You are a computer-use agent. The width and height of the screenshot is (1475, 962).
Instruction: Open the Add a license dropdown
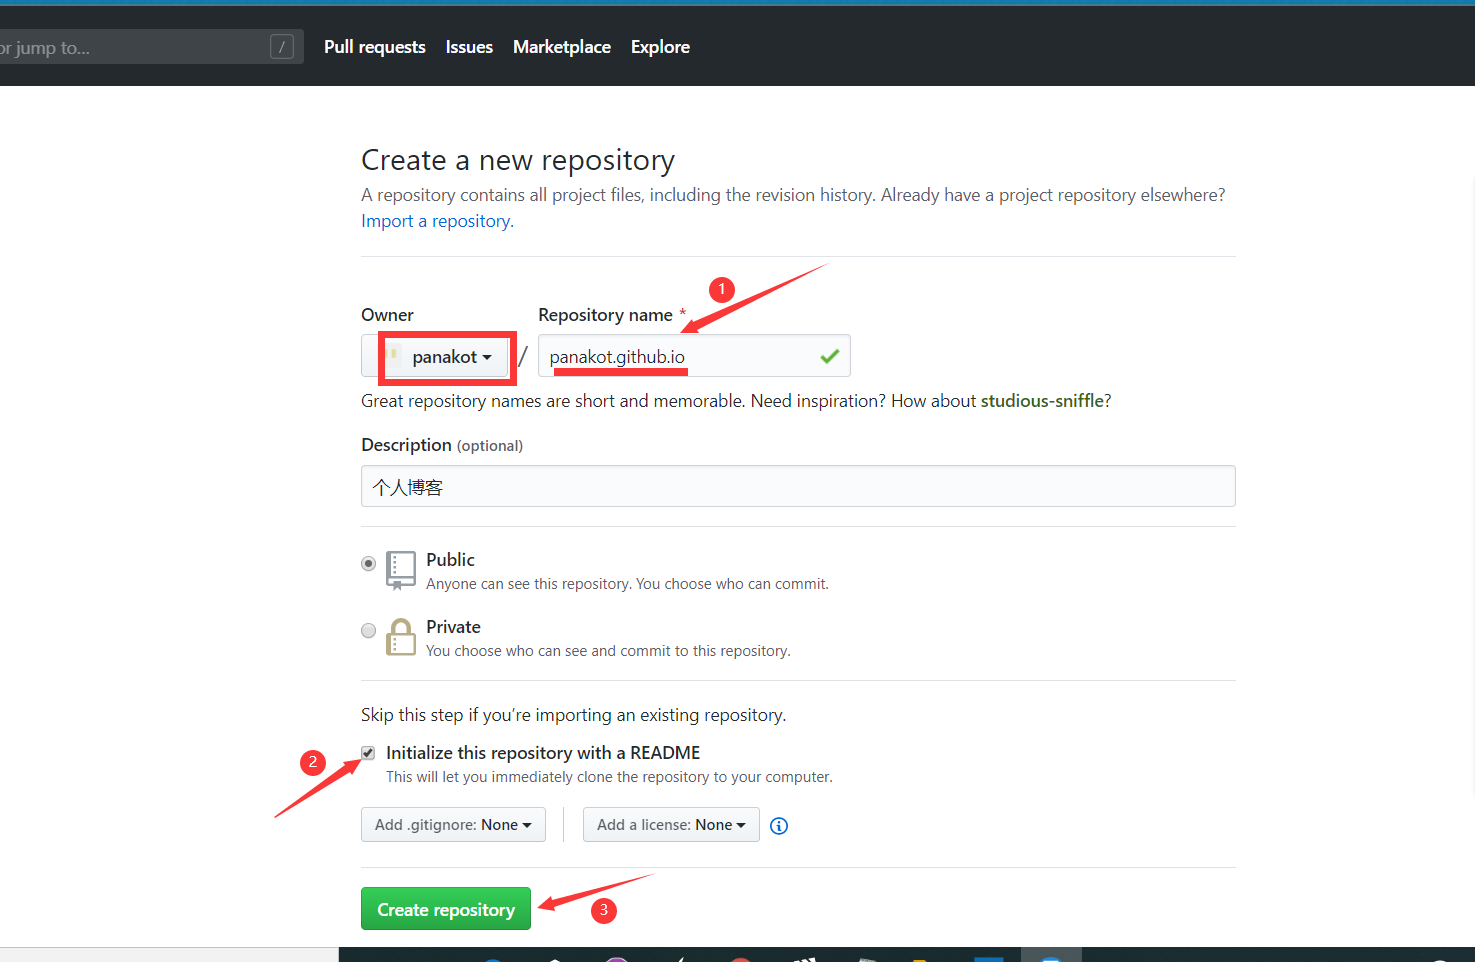[671, 825]
